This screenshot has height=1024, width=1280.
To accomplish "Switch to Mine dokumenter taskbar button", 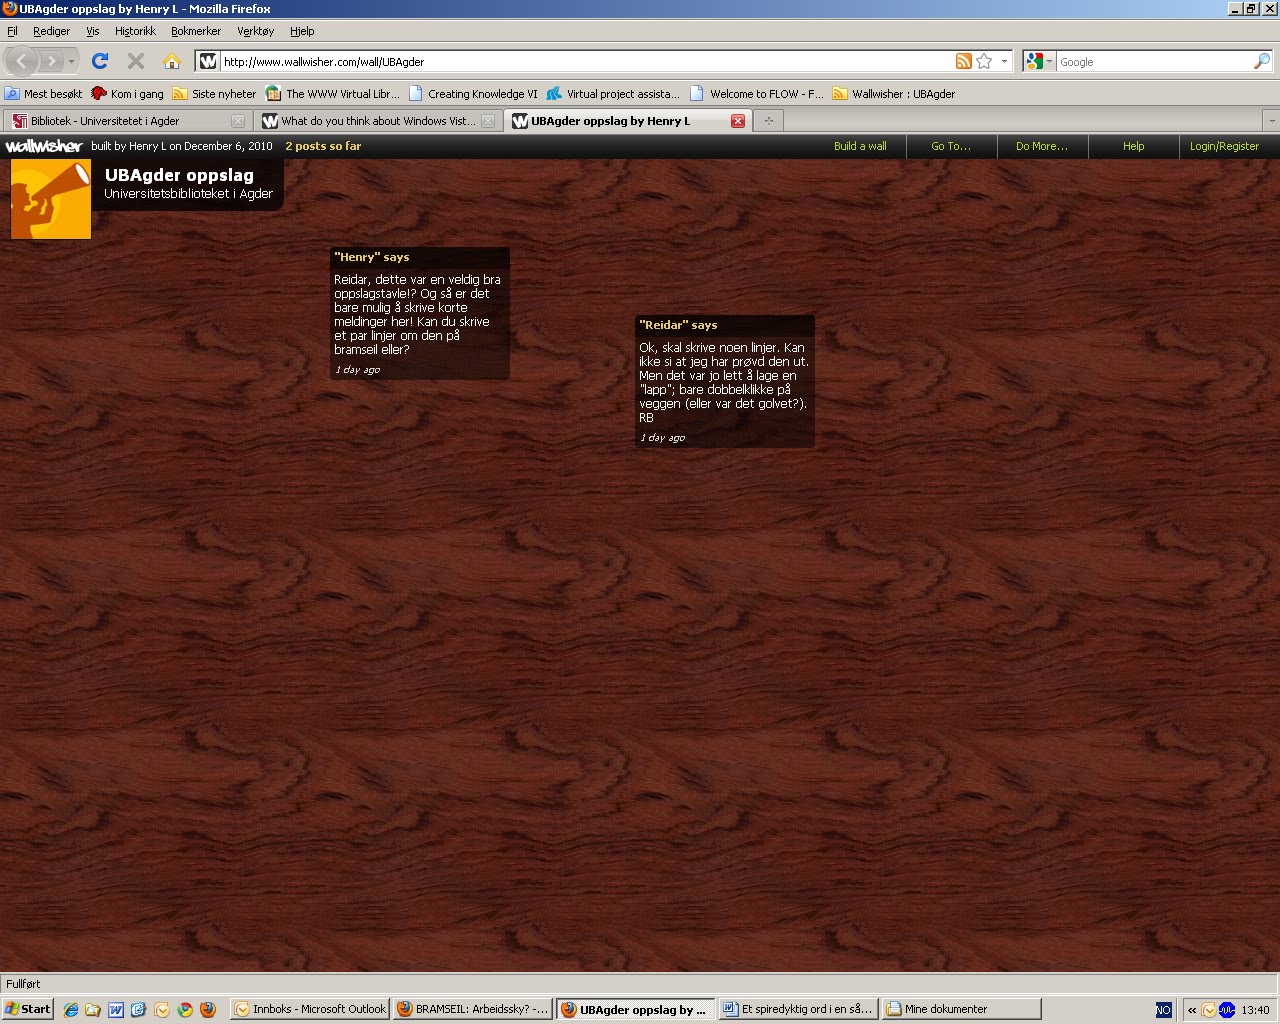I will (962, 1009).
